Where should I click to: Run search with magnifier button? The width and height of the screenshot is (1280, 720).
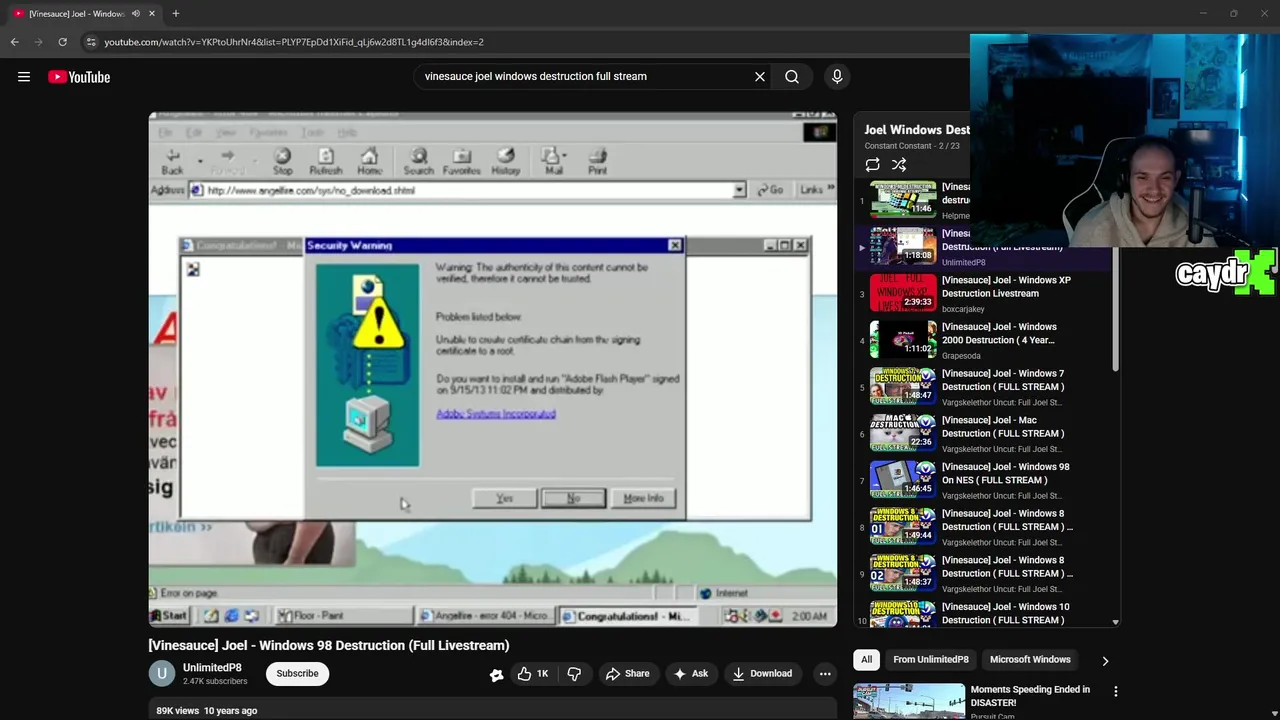pyautogui.click(x=792, y=76)
